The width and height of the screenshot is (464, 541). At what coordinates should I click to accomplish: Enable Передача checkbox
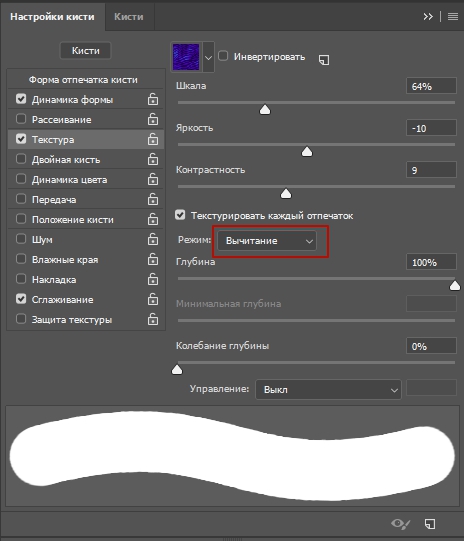point(21,199)
